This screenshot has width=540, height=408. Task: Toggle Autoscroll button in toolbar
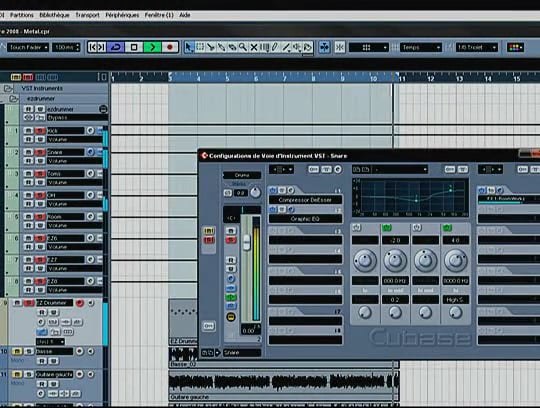[x=324, y=47]
